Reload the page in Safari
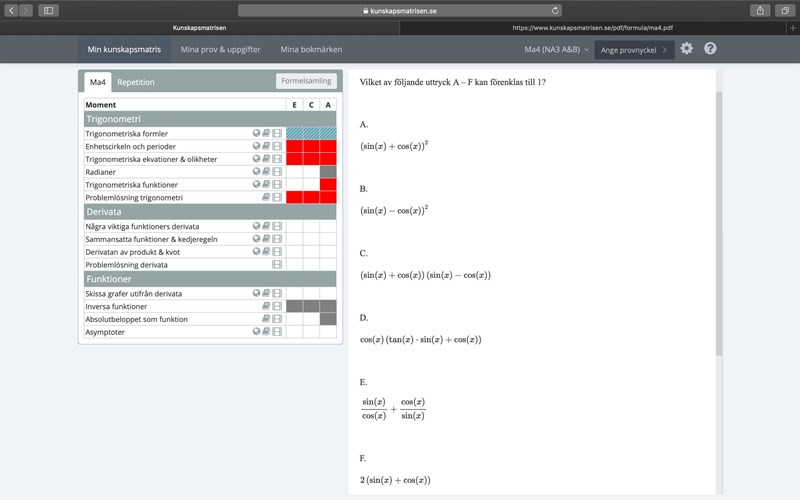800x500 pixels. point(556,10)
